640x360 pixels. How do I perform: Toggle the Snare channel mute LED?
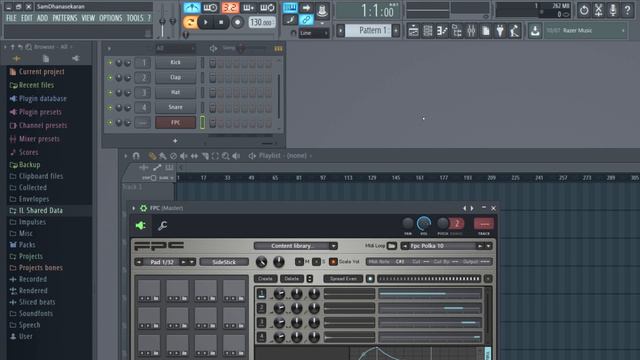(x=109, y=108)
